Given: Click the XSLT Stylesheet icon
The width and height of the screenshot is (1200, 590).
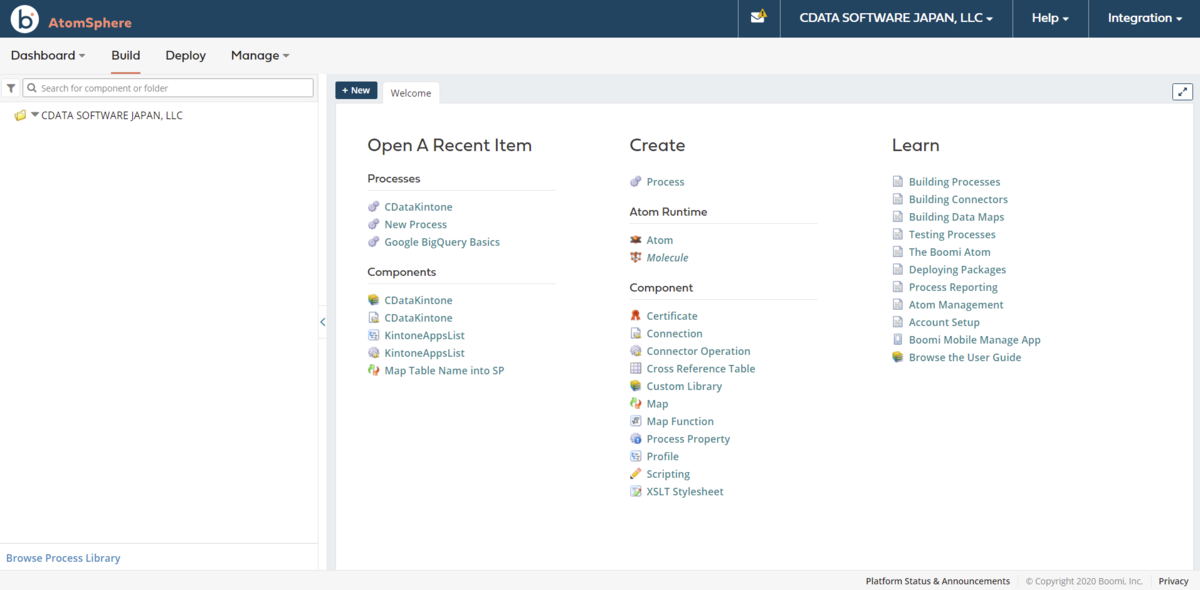Looking at the screenshot, I should 636,492.
